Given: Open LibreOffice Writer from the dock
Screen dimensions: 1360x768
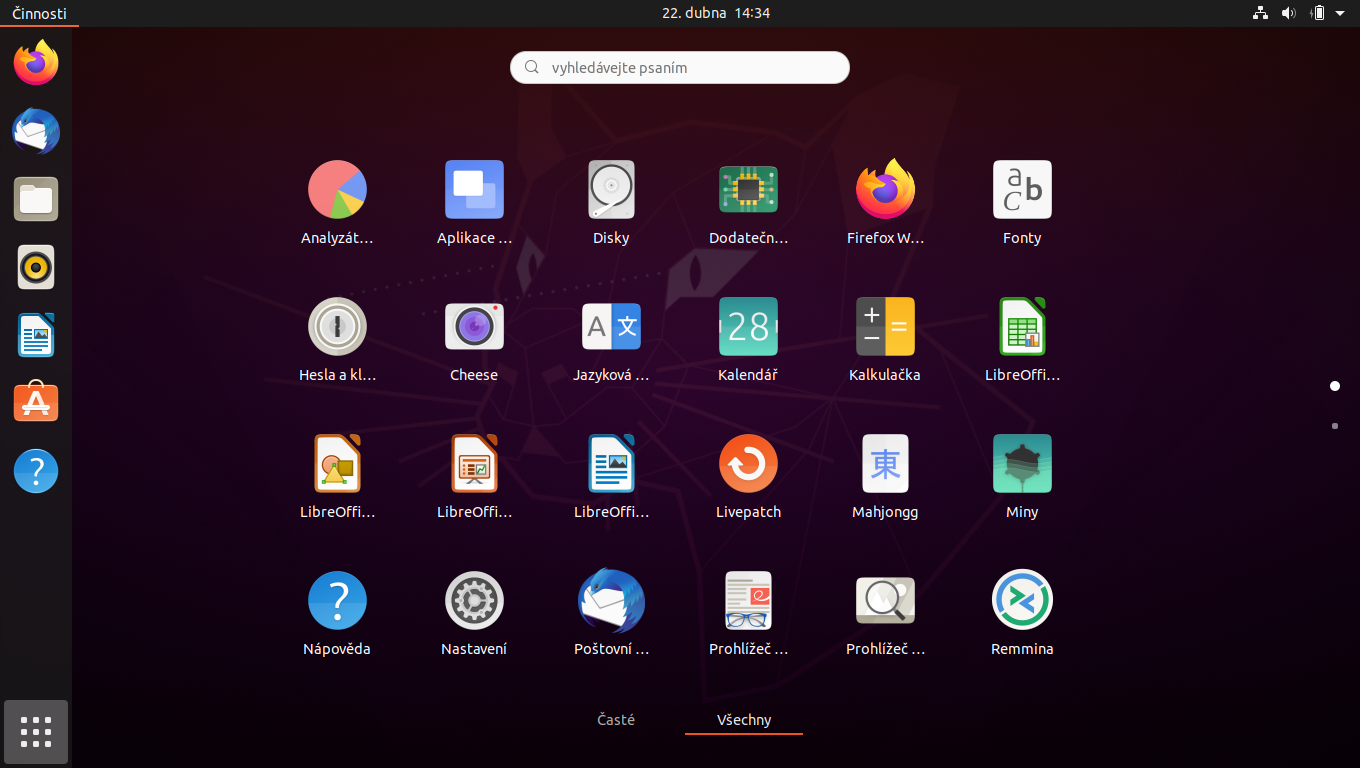Looking at the screenshot, I should (36, 335).
